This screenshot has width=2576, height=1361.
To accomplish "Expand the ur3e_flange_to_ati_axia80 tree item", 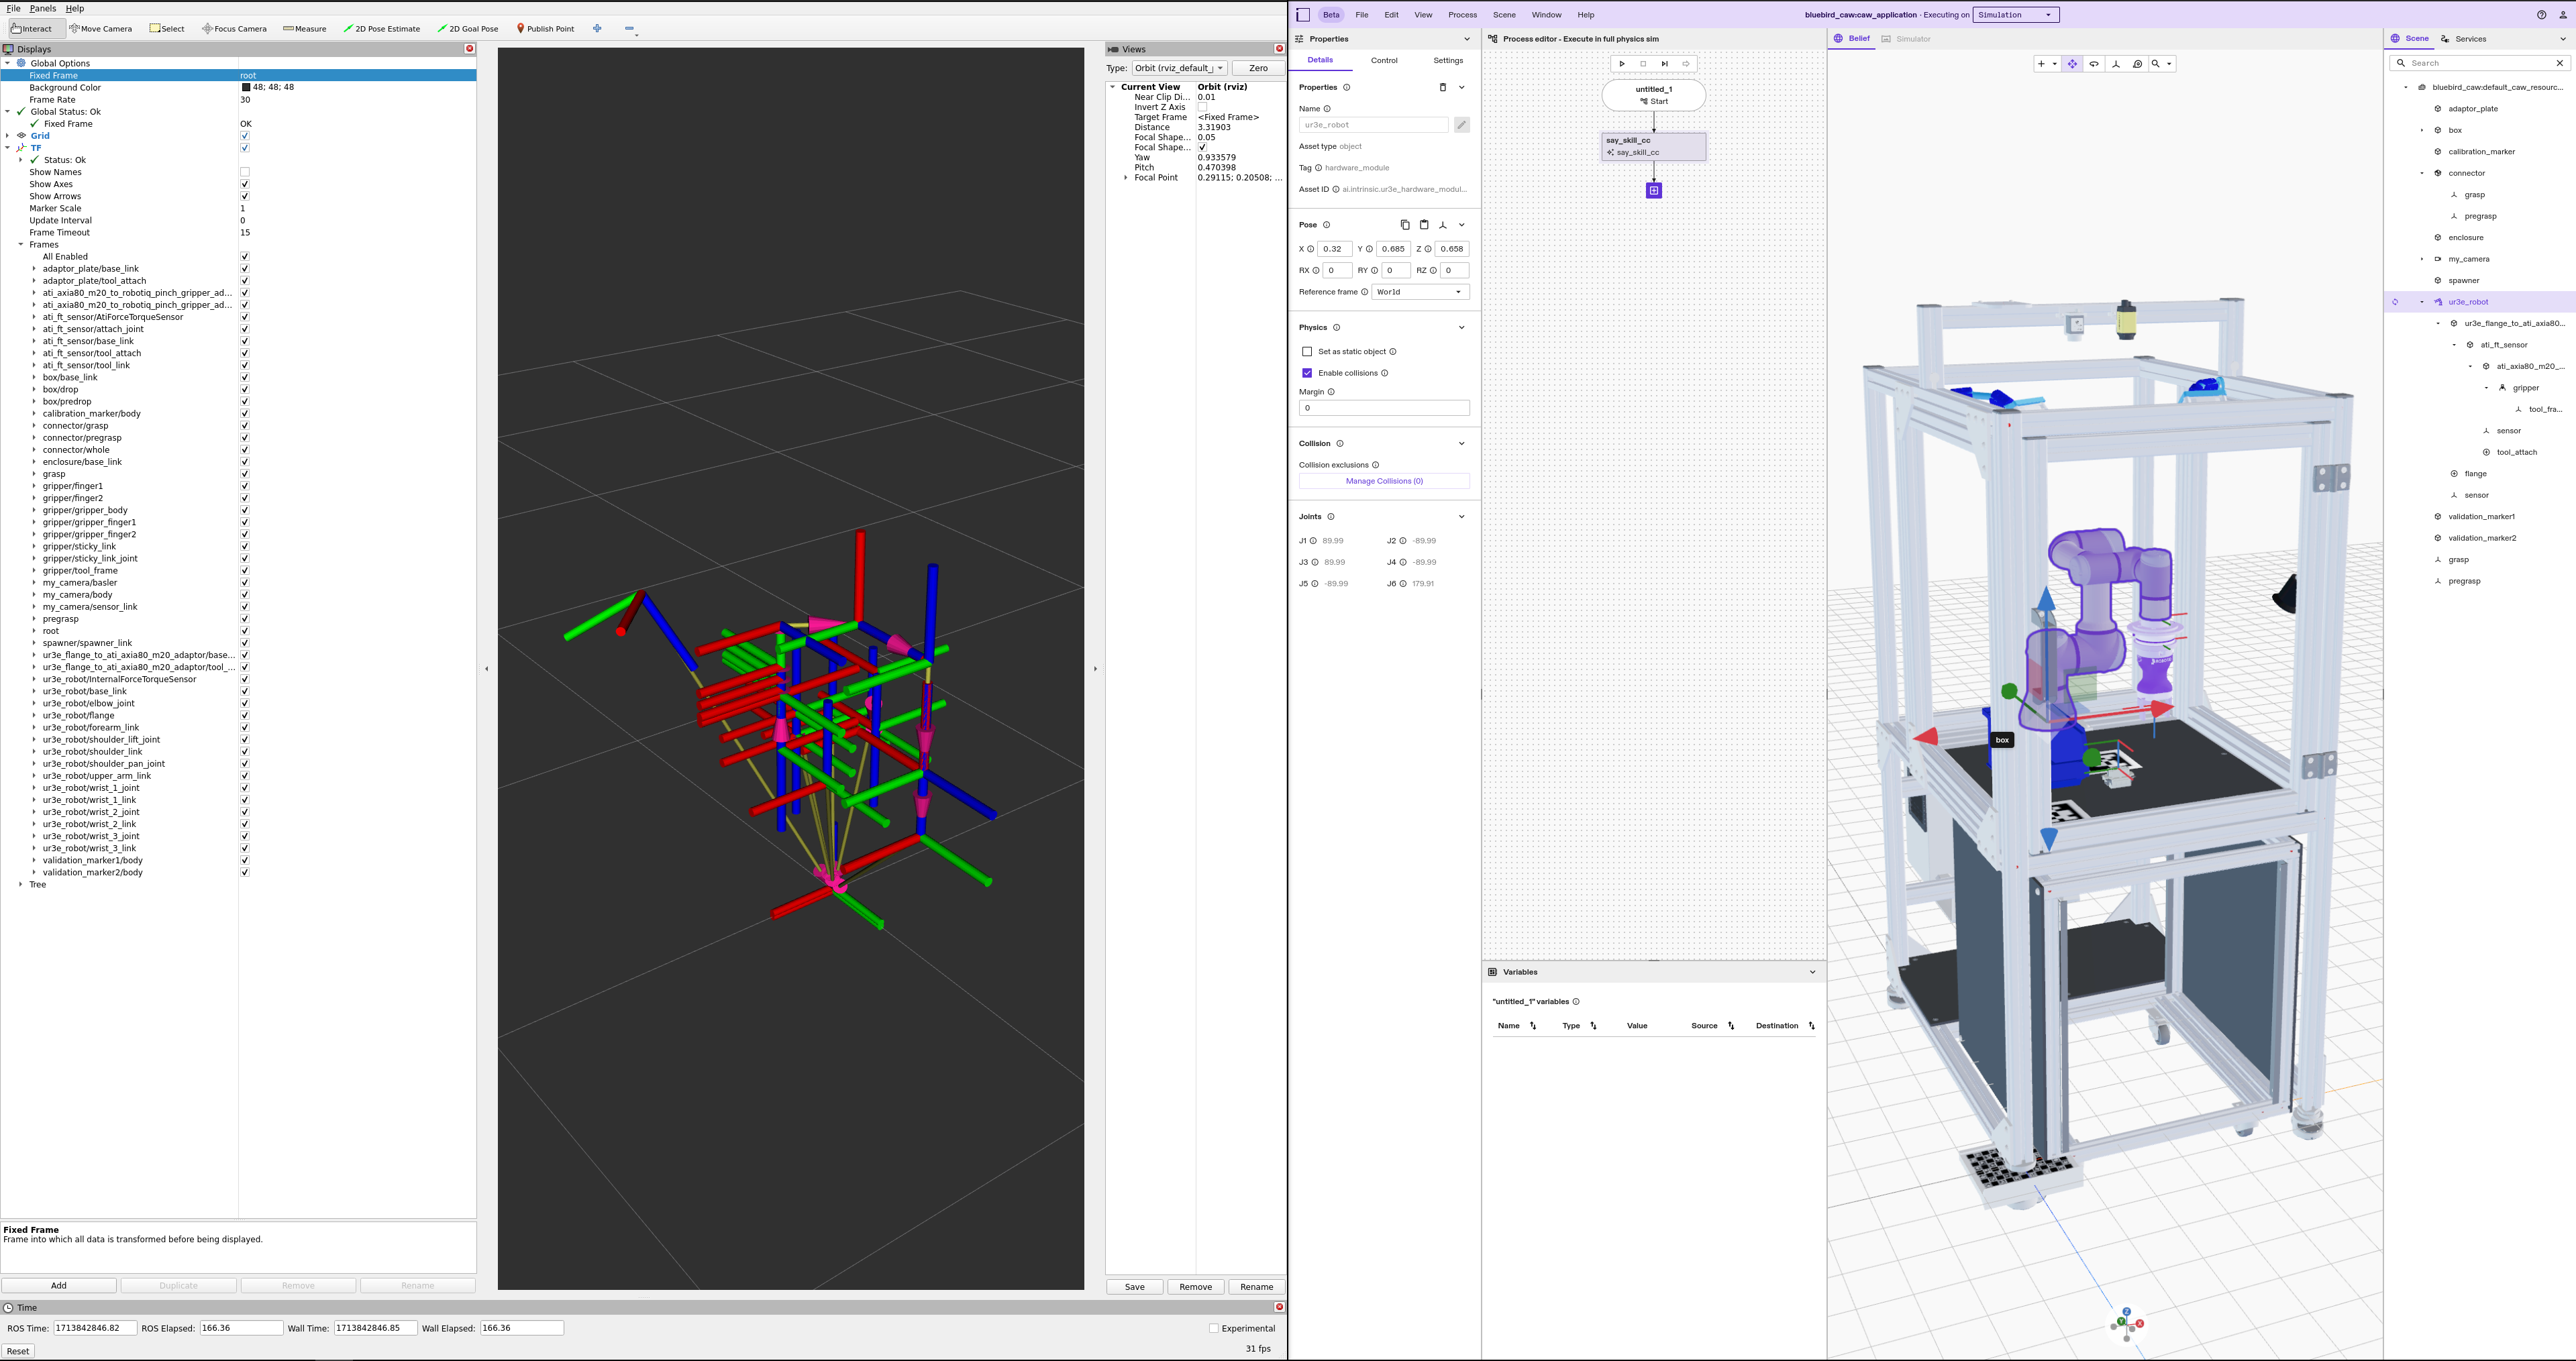I will coord(2437,323).
